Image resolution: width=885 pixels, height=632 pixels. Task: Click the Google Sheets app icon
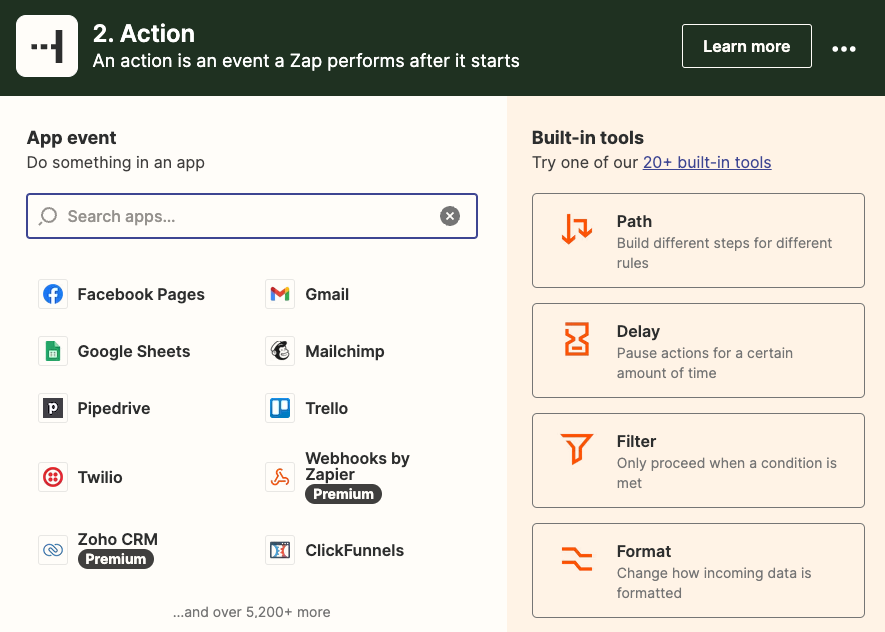tap(53, 351)
